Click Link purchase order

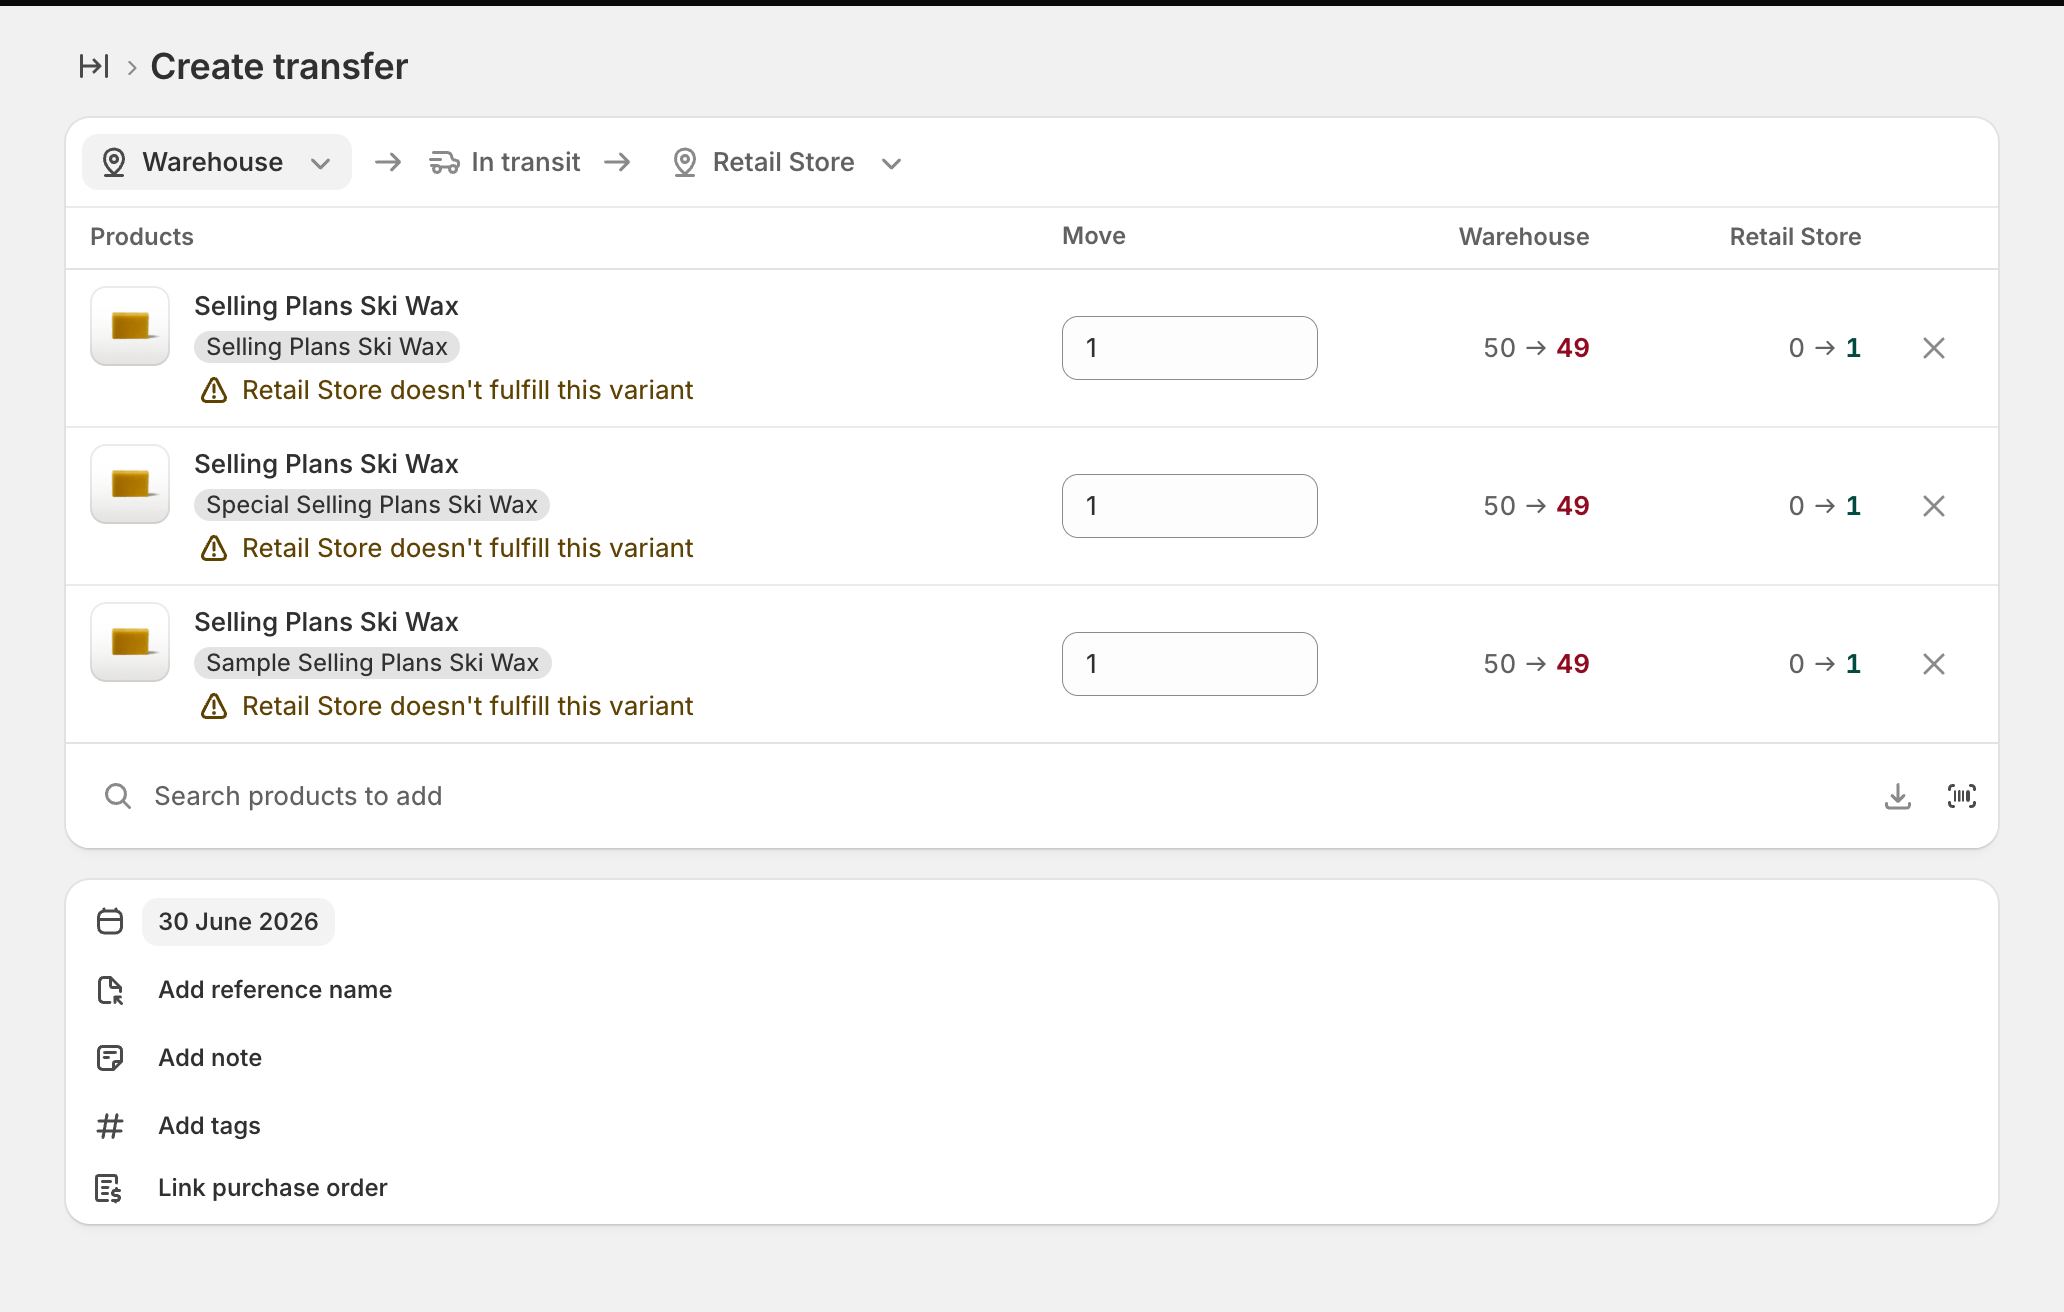pyautogui.click(x=272, y=1188)
